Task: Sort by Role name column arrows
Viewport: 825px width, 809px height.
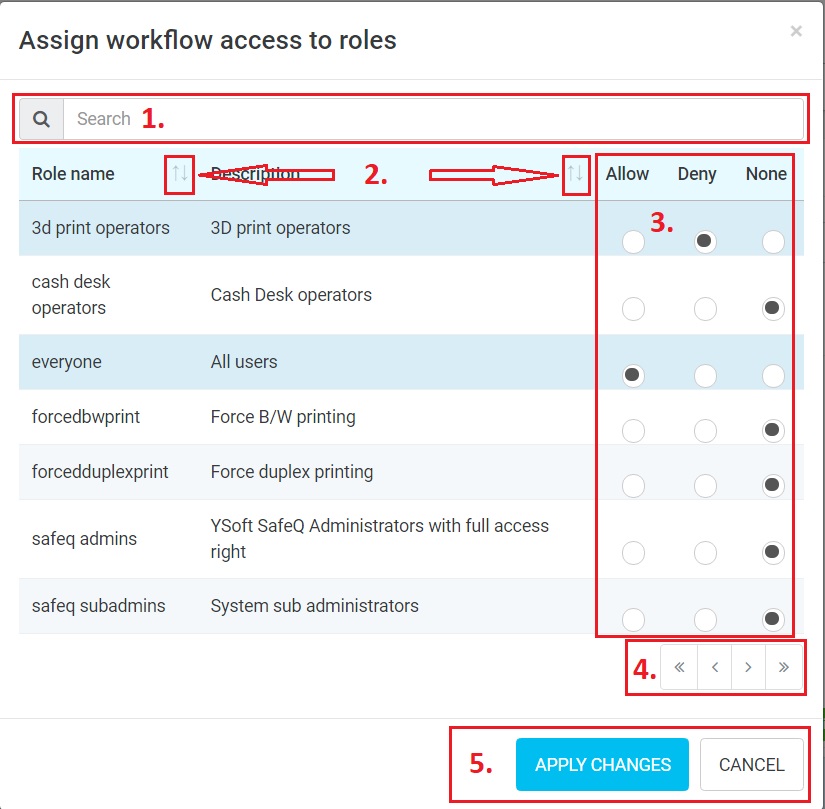Action: (x=180, y=174)
